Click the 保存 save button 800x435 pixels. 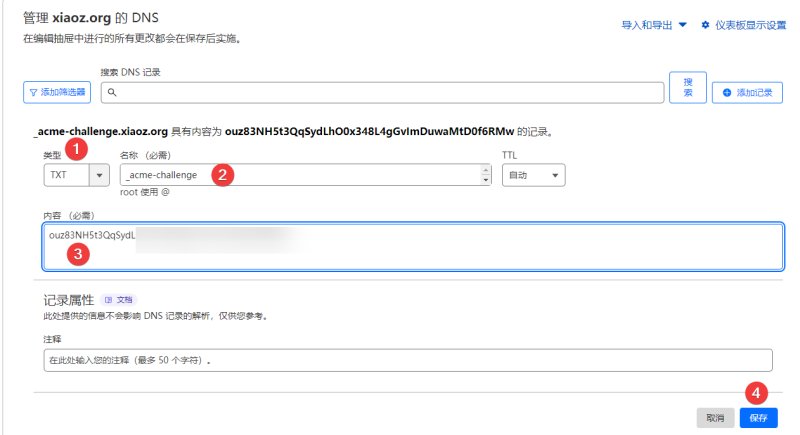coord(759,418)
